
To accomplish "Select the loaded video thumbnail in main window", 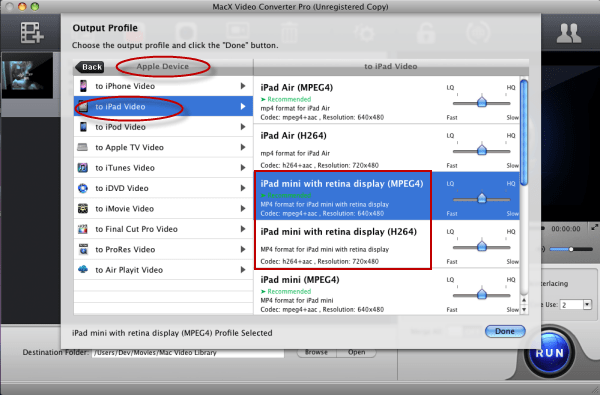I will point(27,75).
